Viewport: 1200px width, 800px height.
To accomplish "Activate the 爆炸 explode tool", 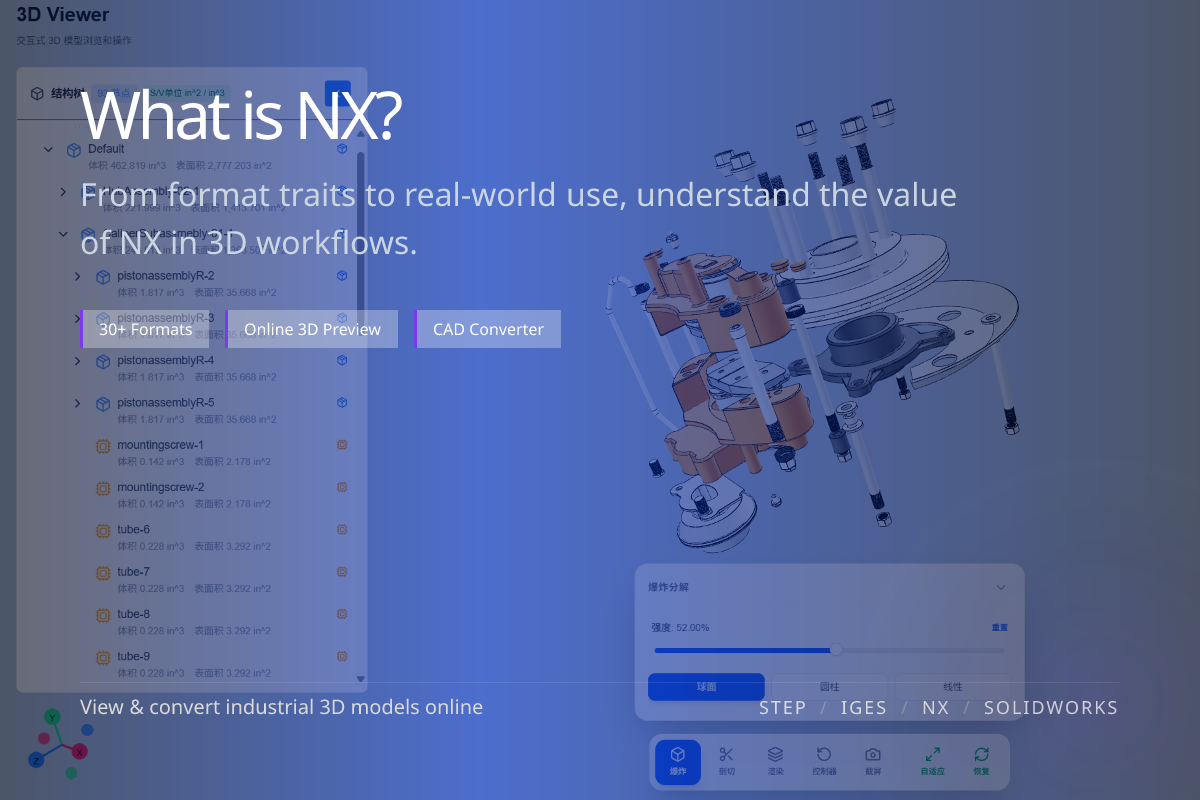I will tap(678, 761).
